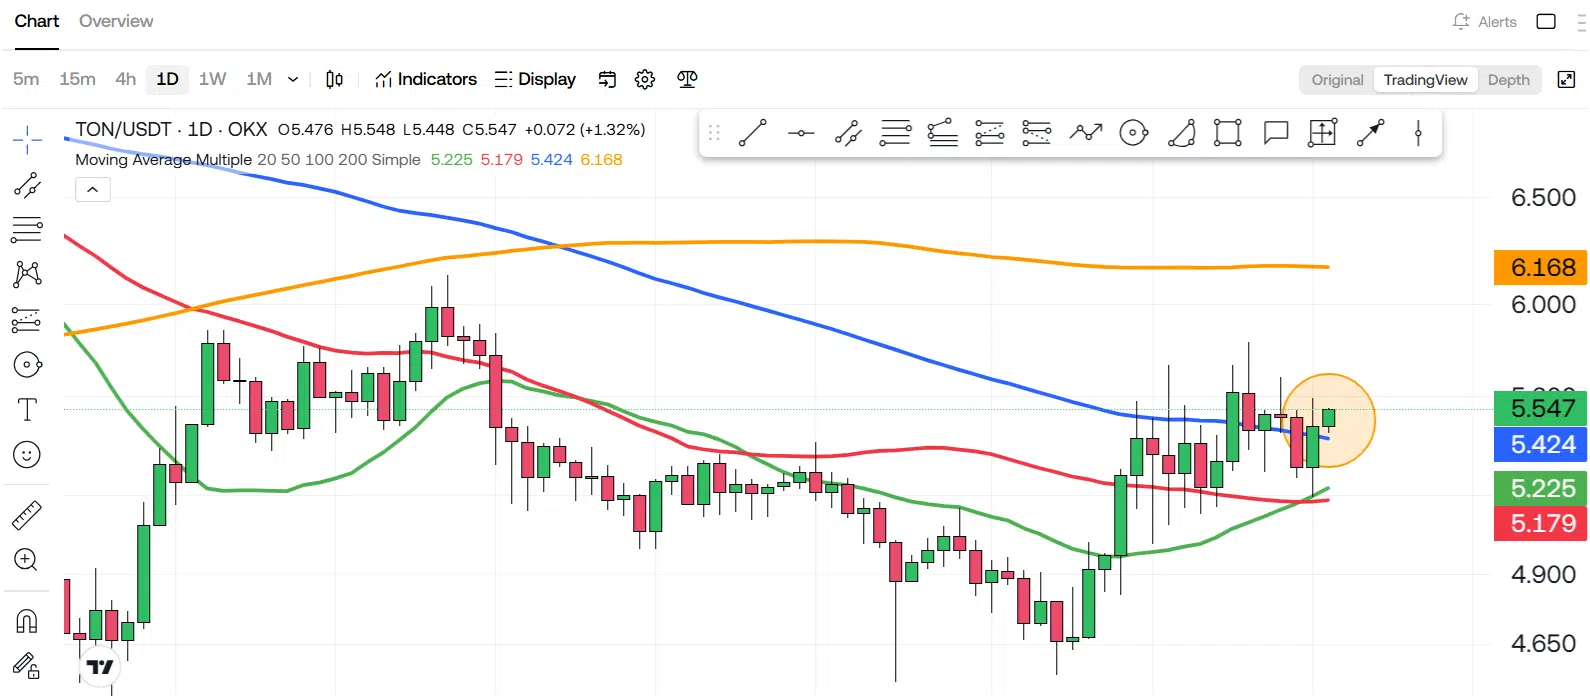Viewport: 1590px width, 698px height.
Task: Pick circle tool in floating drawing toolbar
Action: pyautogui.click(x=1133, y=133)
